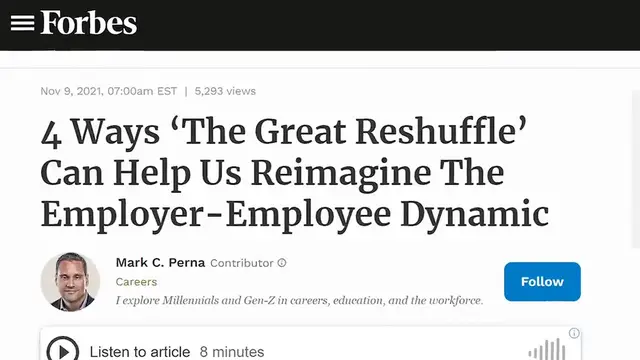Click the audio player info icon
This screenshot has height=360, width=640.
(x=574, y=333)
